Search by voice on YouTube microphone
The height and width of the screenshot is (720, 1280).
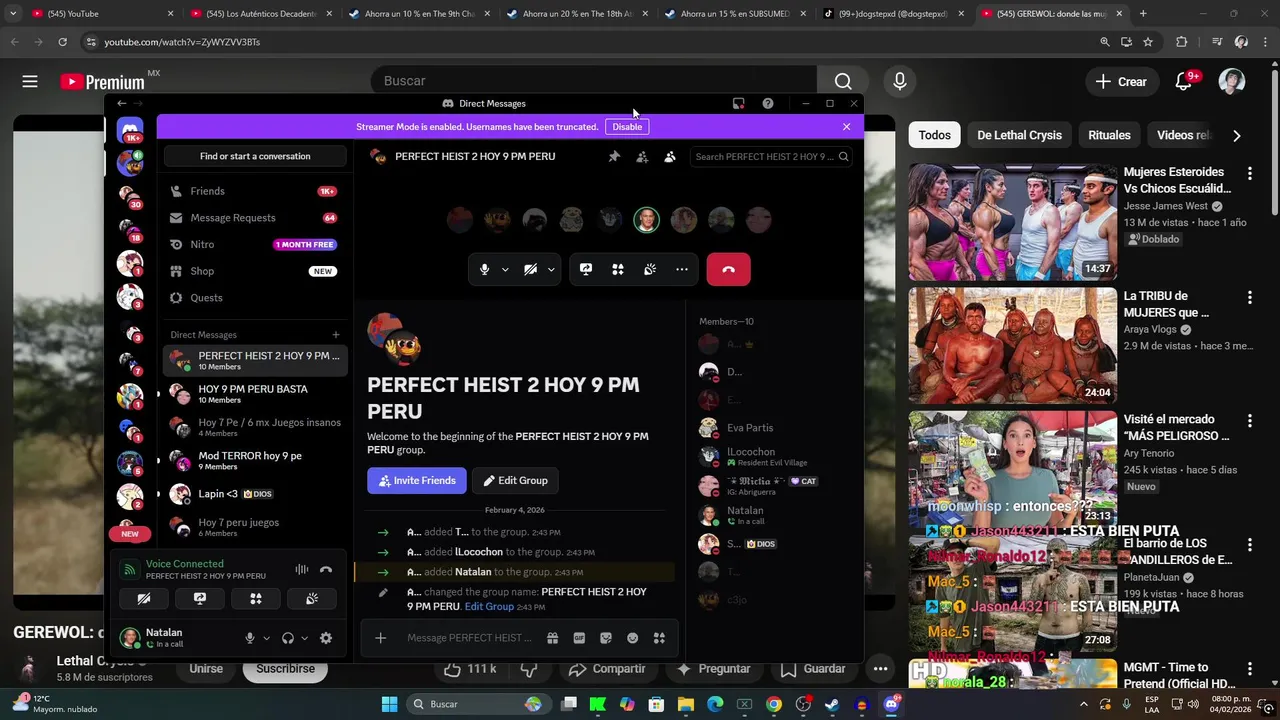(x=900, y=82)
